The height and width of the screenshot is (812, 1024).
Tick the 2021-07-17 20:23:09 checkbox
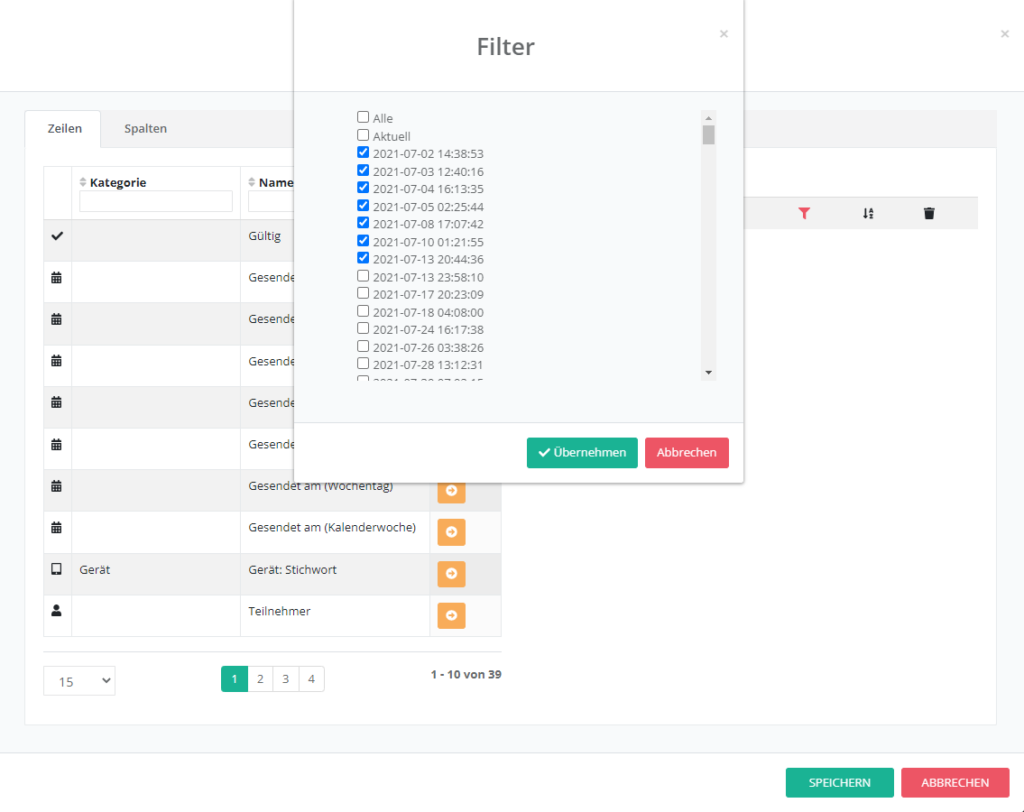[x=363, y=293]
